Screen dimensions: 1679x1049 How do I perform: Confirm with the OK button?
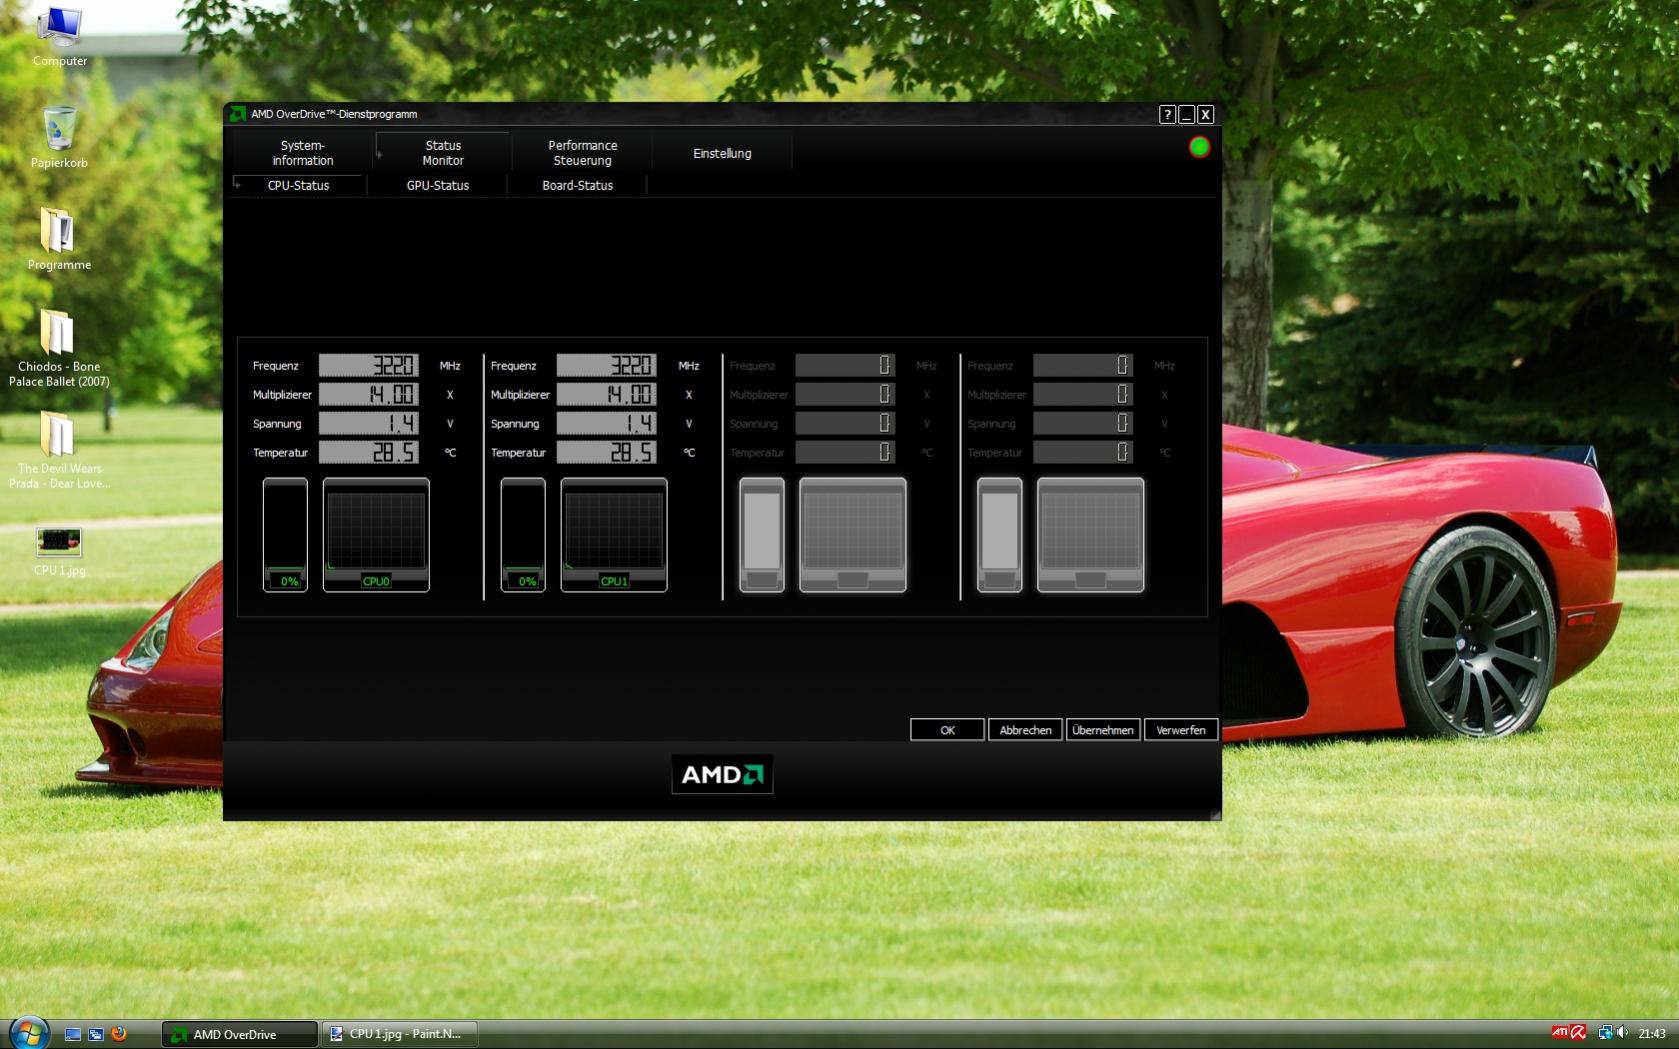[x=947, y=730]
